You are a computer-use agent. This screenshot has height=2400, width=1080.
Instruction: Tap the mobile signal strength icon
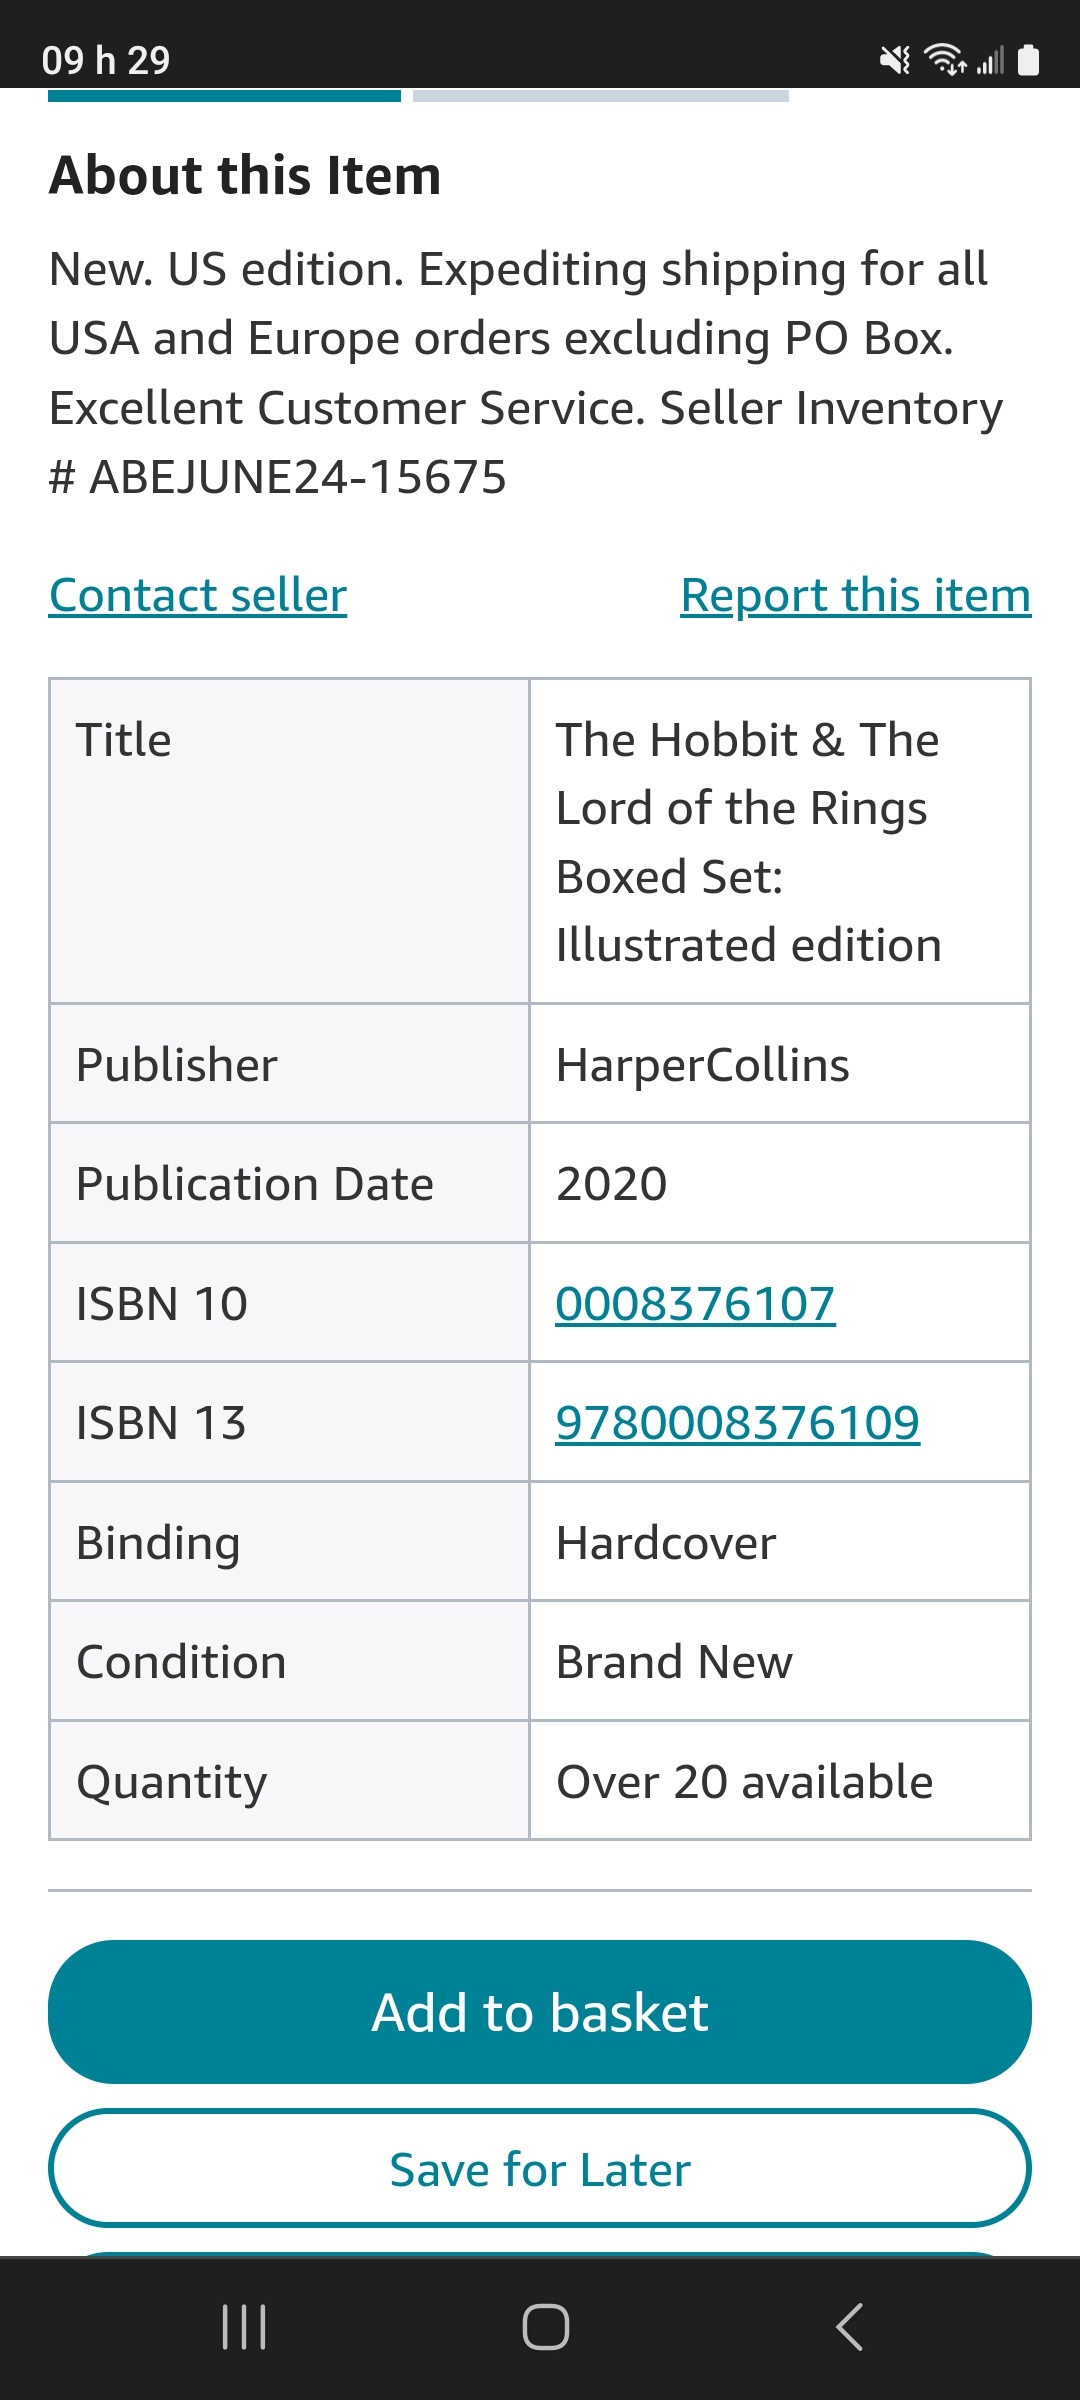click(x=990, y=61)
